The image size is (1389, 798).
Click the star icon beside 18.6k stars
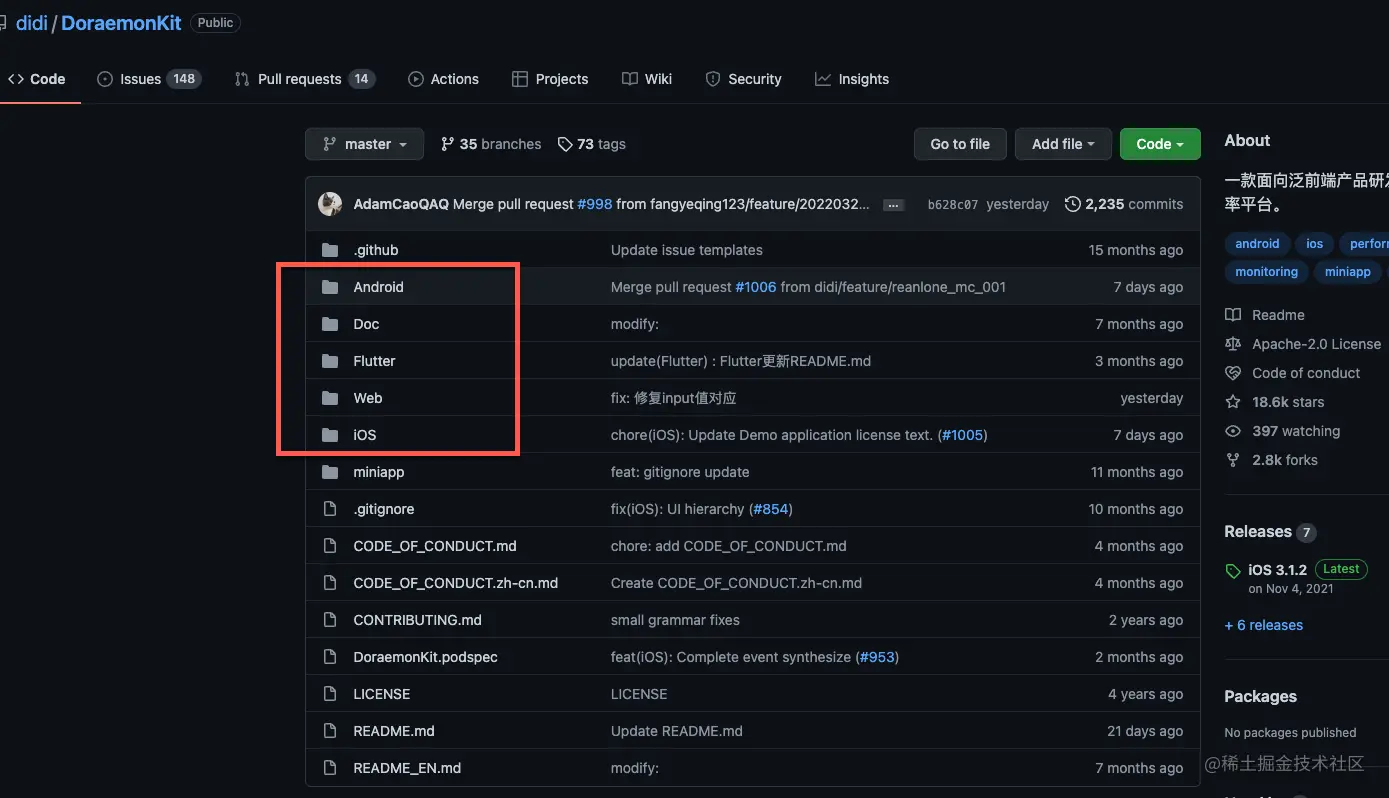pos(1233,402)
